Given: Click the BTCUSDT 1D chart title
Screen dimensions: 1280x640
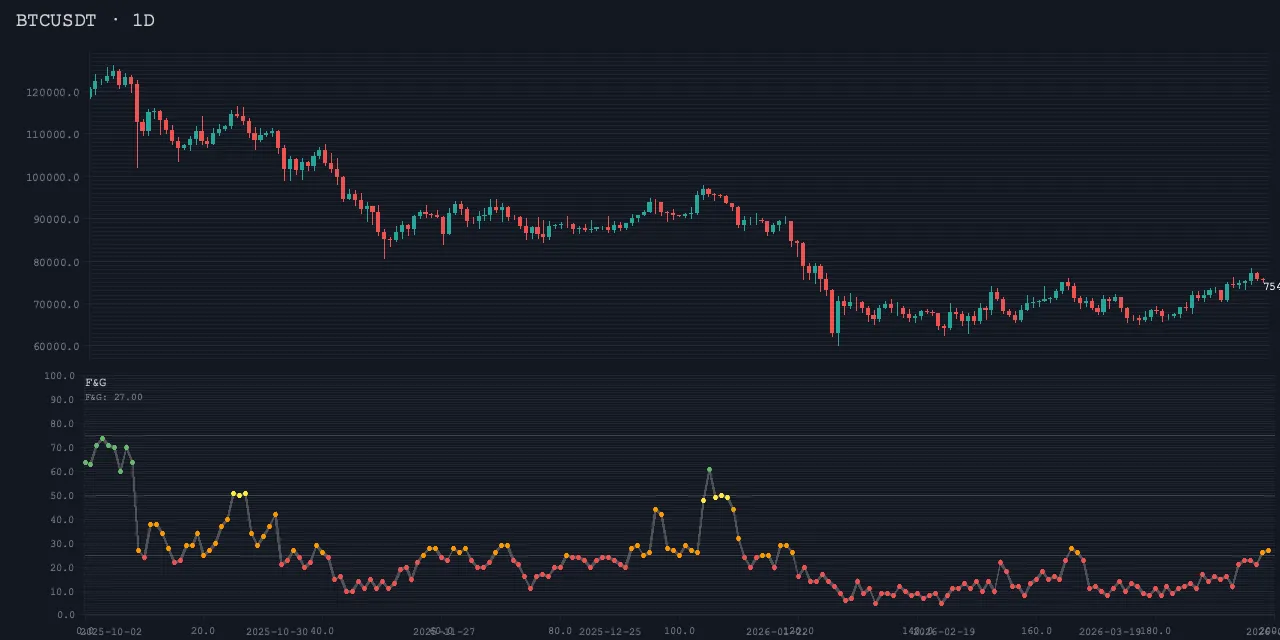Looking at the screenshot, I should tap(85, 20).
